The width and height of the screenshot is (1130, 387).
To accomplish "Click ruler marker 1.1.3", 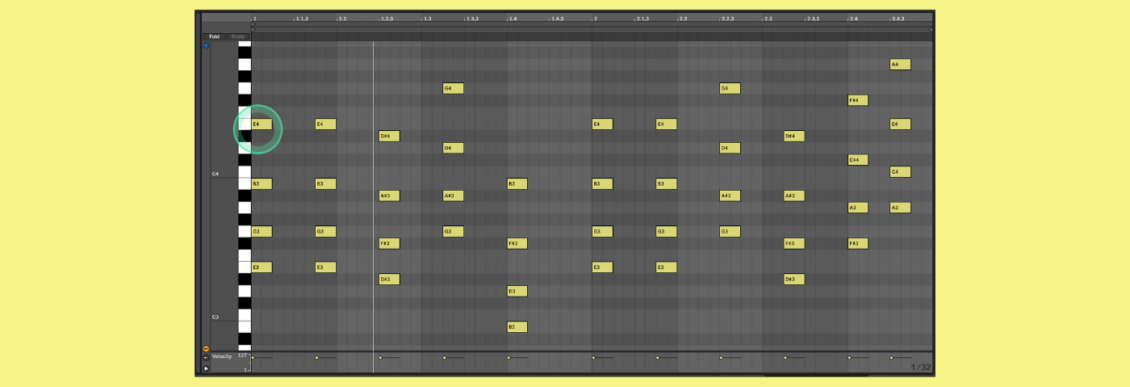I will coord(302,19).
